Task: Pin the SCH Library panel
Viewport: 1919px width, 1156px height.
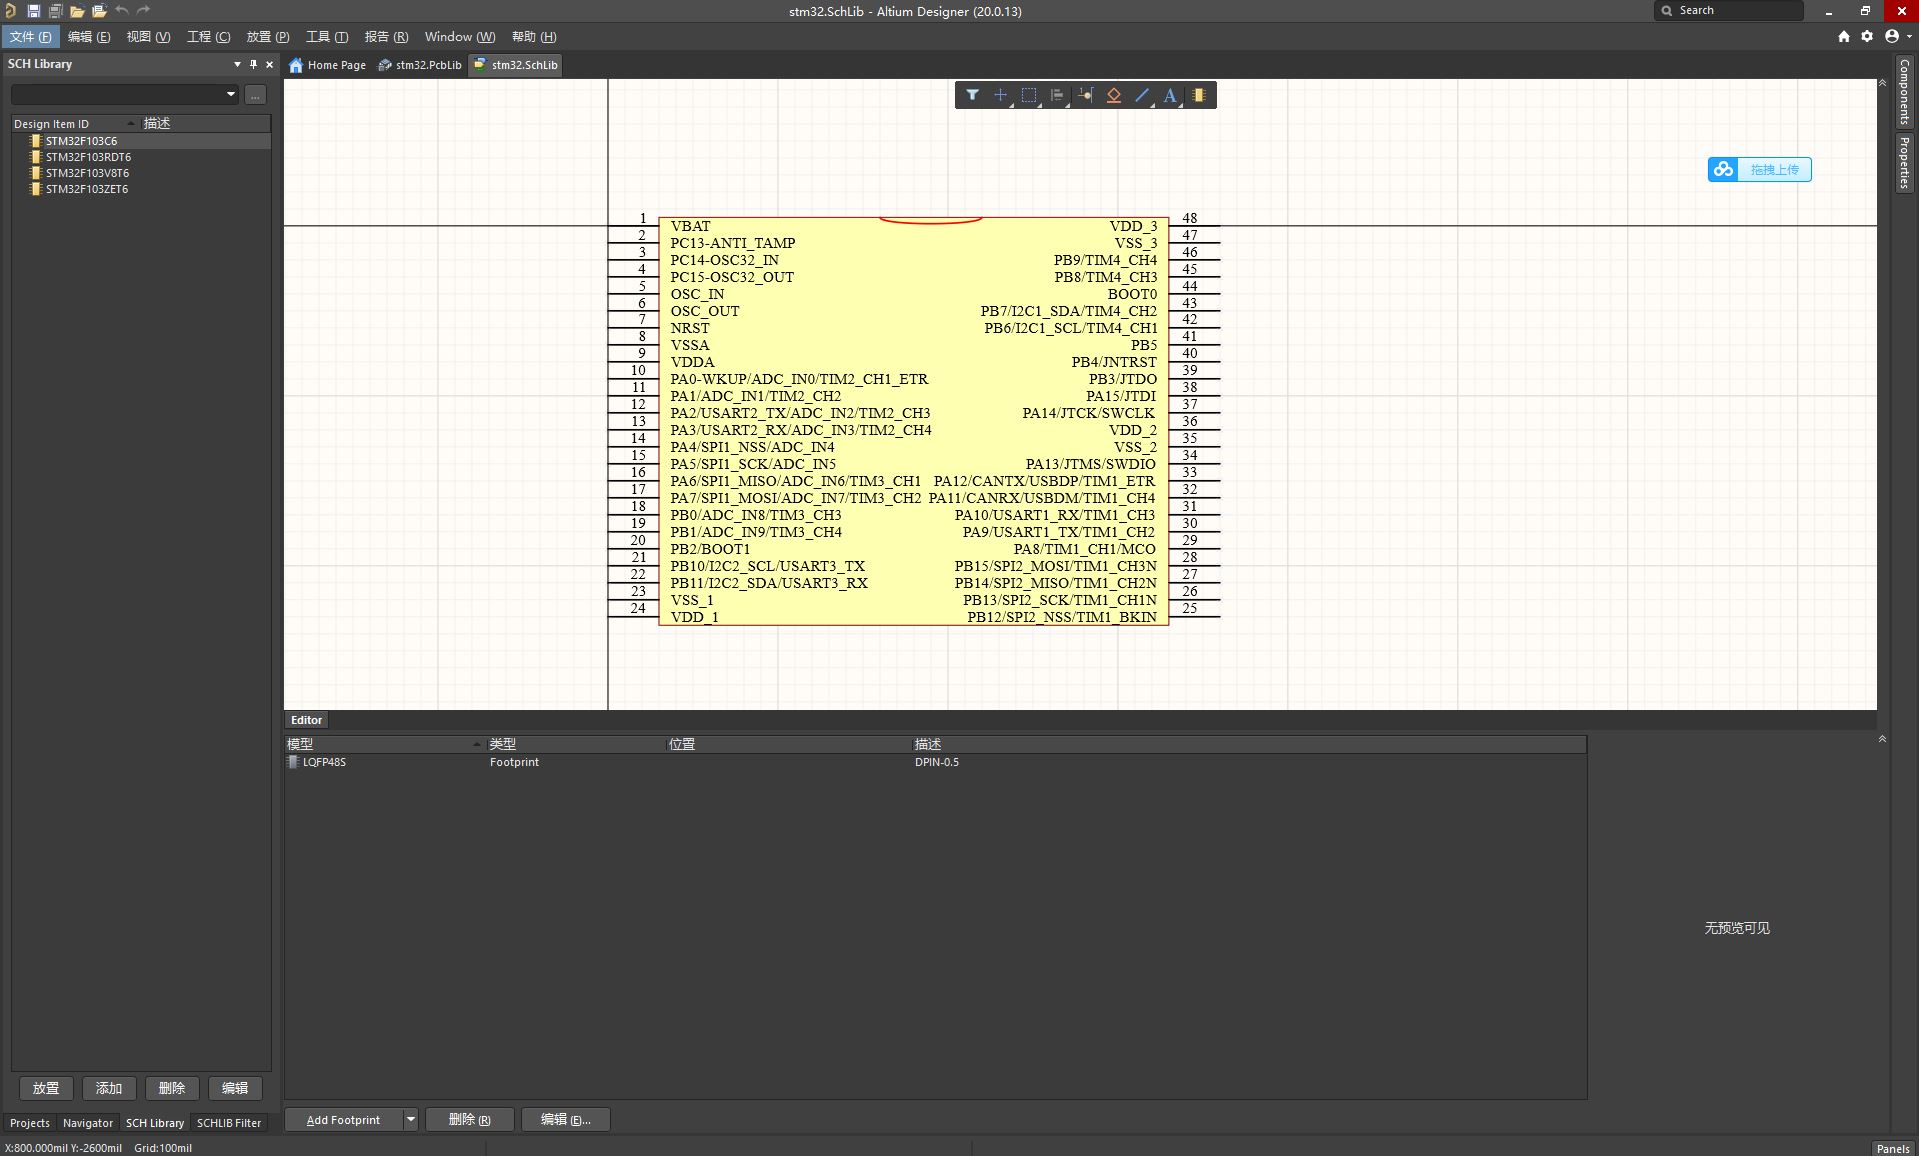Action: click(x=253, y=64)
